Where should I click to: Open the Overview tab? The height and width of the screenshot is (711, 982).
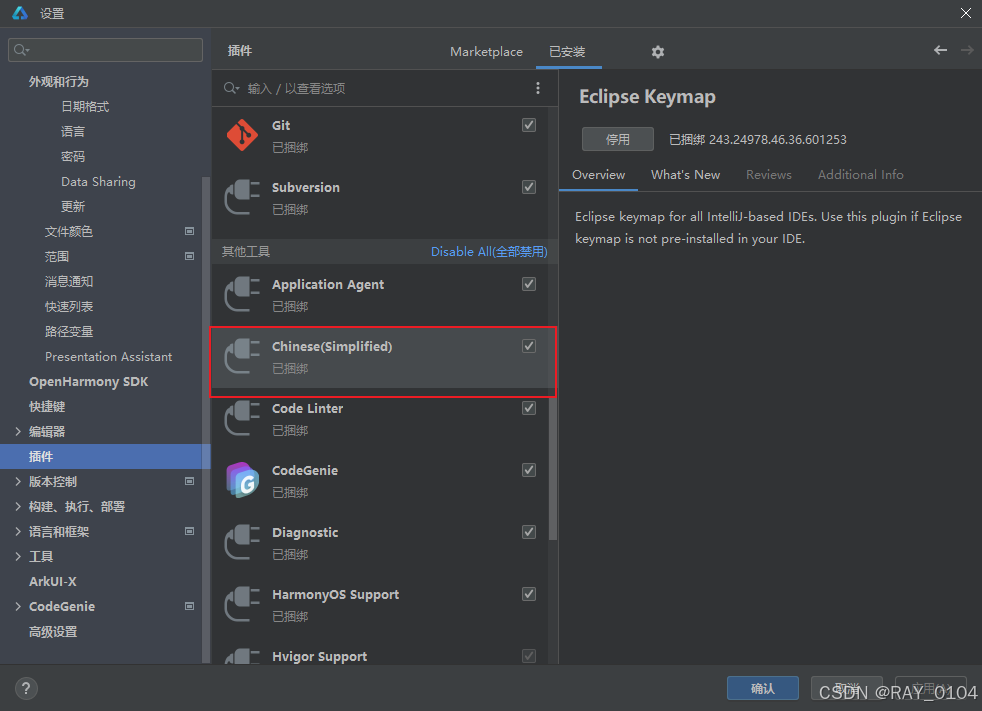pos(599,175)
